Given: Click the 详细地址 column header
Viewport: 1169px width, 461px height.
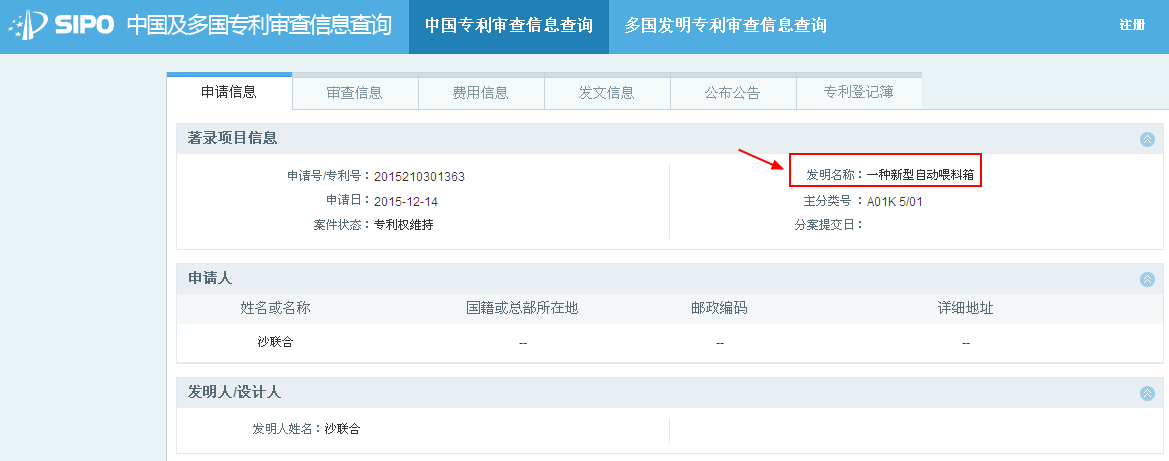Looking at the screenshot, I should pos(965,308).
